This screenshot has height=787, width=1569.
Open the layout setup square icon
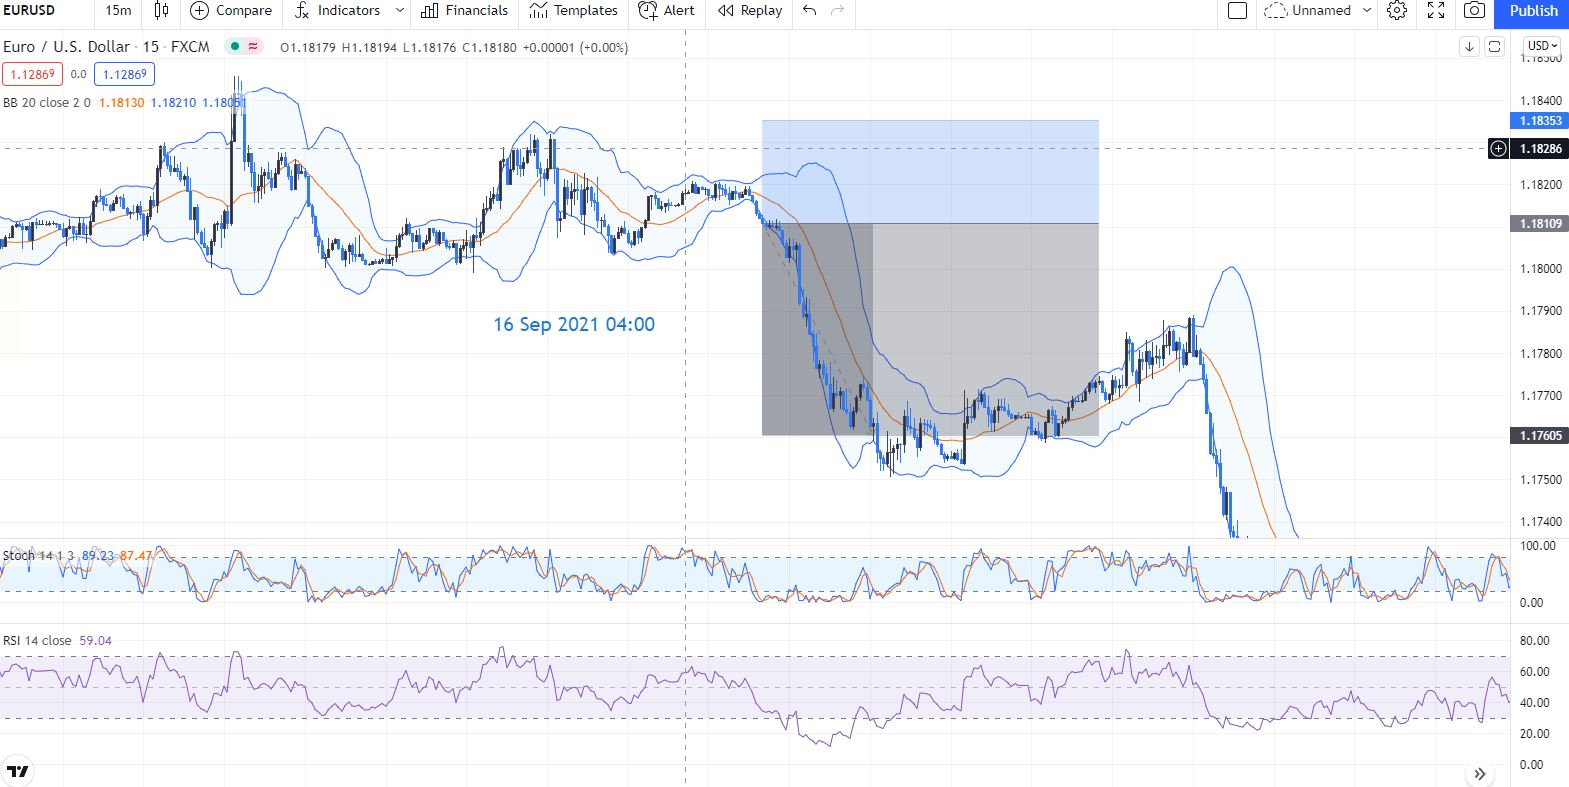(1237, 11)
